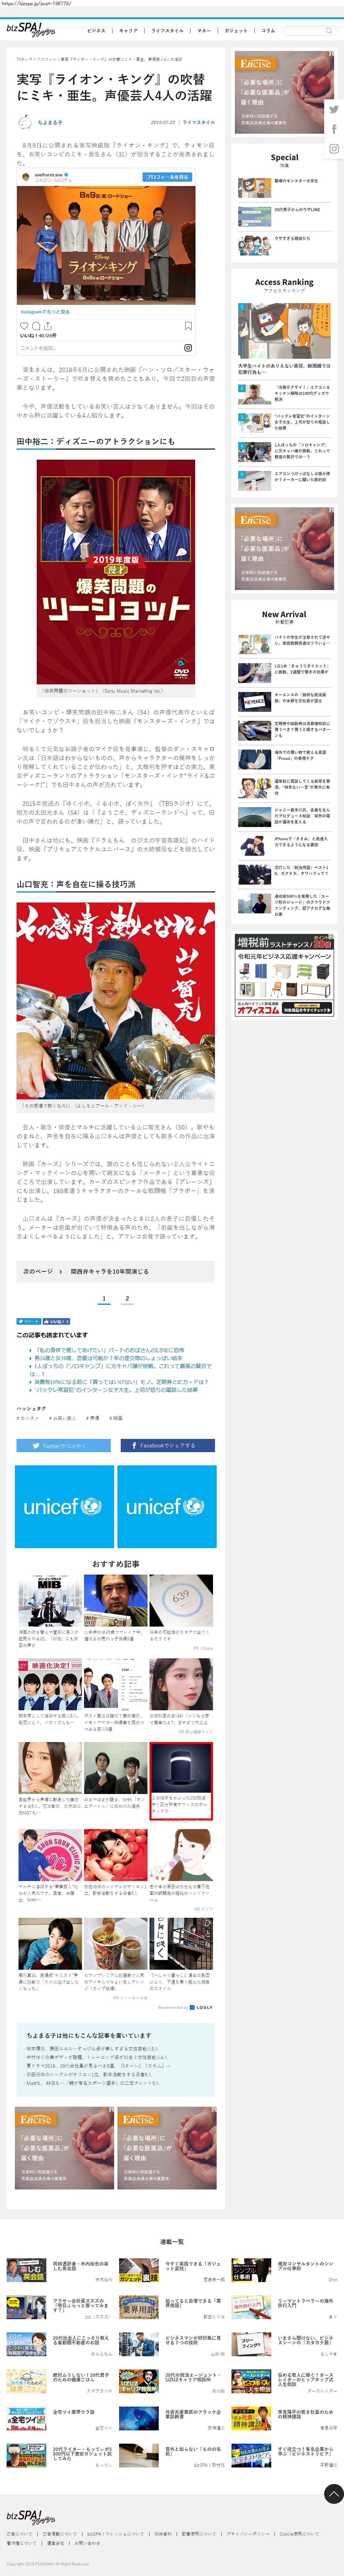The image size is (344, 2576).
Task: Click the Instagram icon in side share bar
Action: (x=334, y=149)
